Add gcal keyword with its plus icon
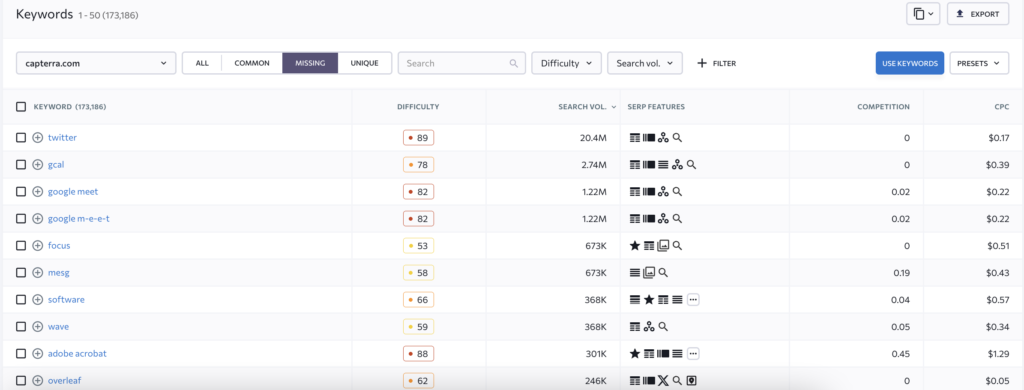The image size is (1024, 390). 38,165
